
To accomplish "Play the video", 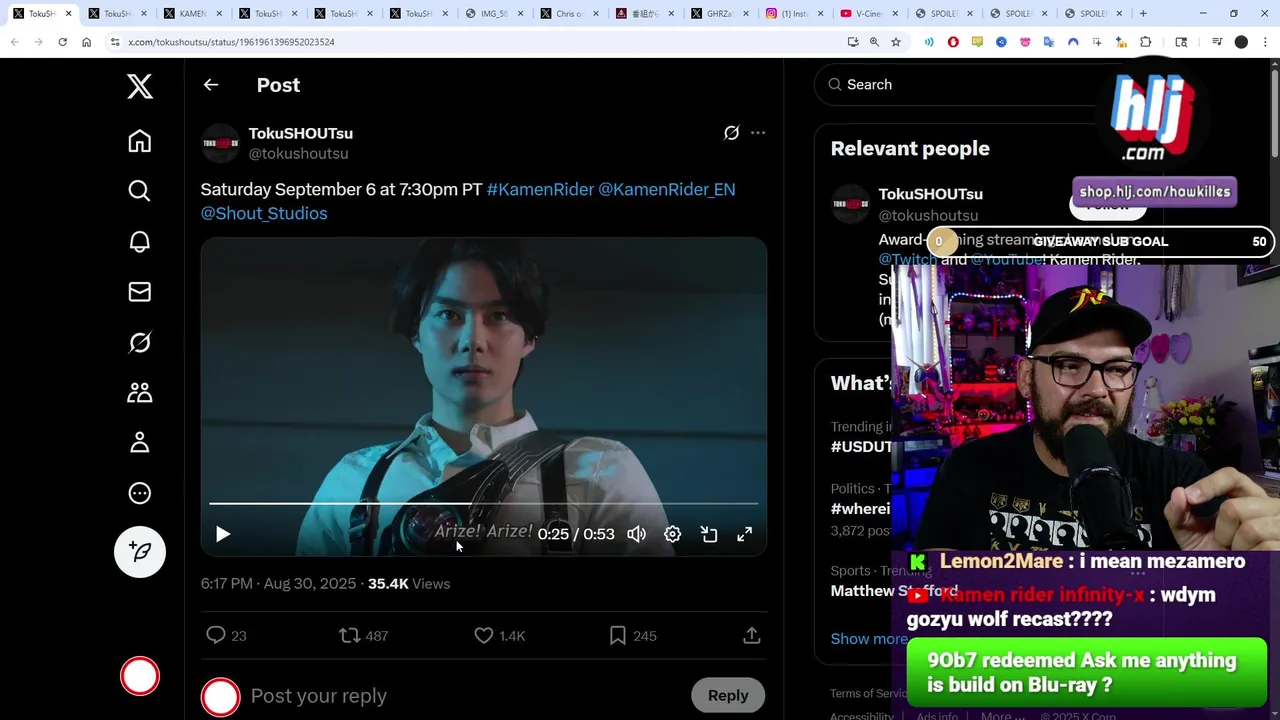I will point(223,535).
